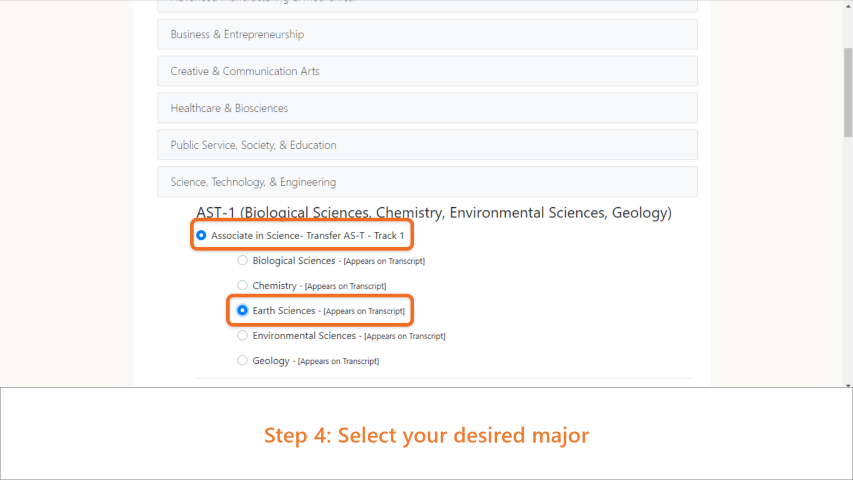Click the vertical scrollbar thumb

click(848, 93)
